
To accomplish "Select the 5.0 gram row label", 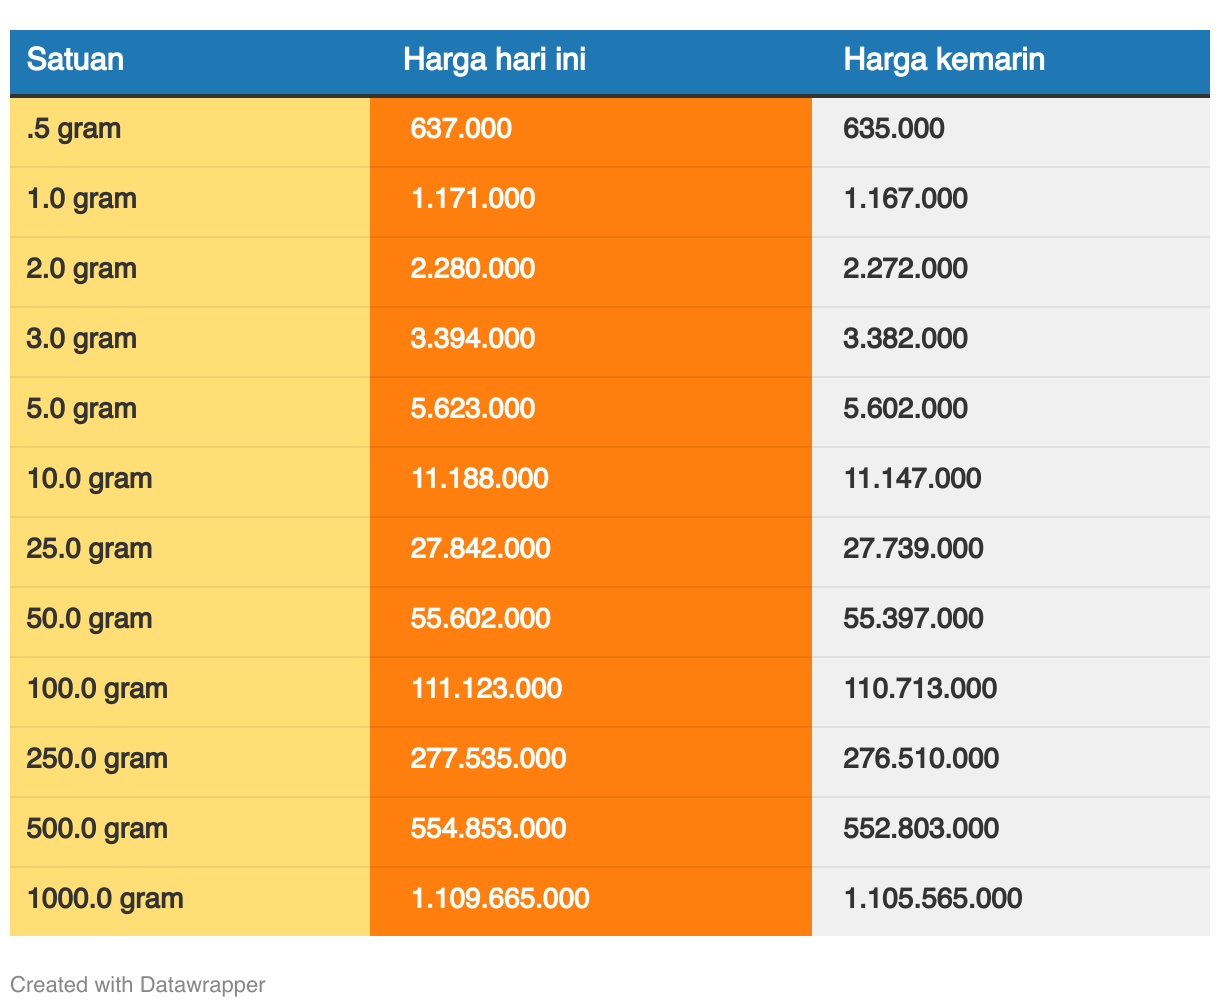I will pos(81,409).
